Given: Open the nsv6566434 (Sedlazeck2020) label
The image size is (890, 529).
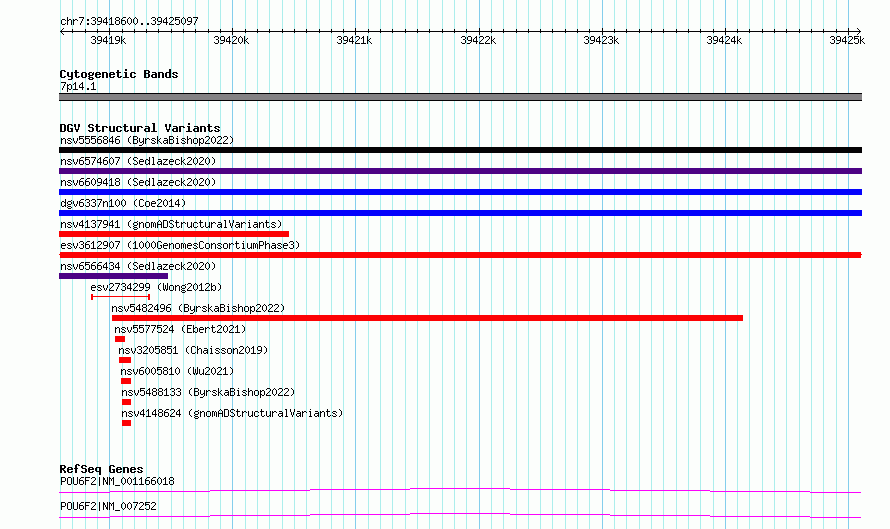Looking at the screenshot, I should coord(138,266).
